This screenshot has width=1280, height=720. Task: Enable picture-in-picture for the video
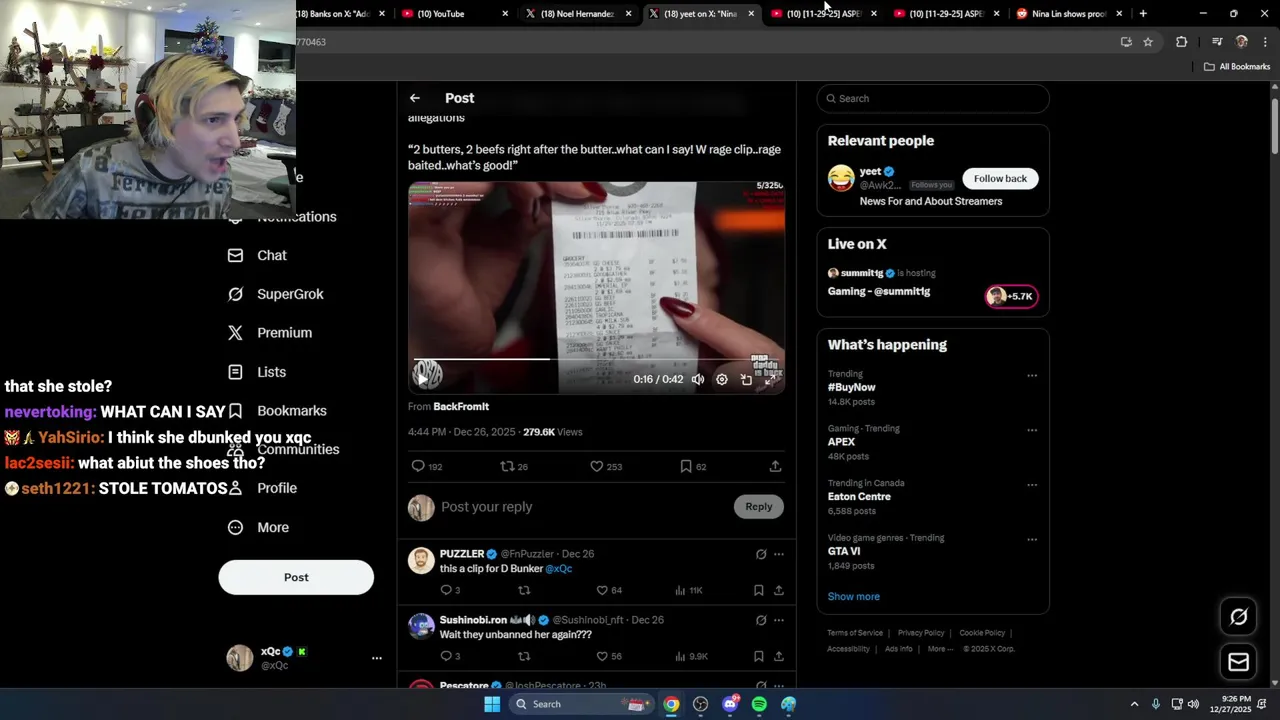(746, 380)
